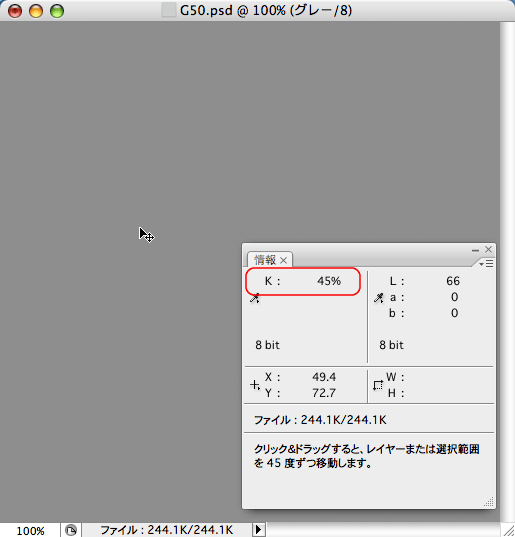Close the 情報 tab with its x
Viewport: 515px width, 537px height.
click(284, 261)
